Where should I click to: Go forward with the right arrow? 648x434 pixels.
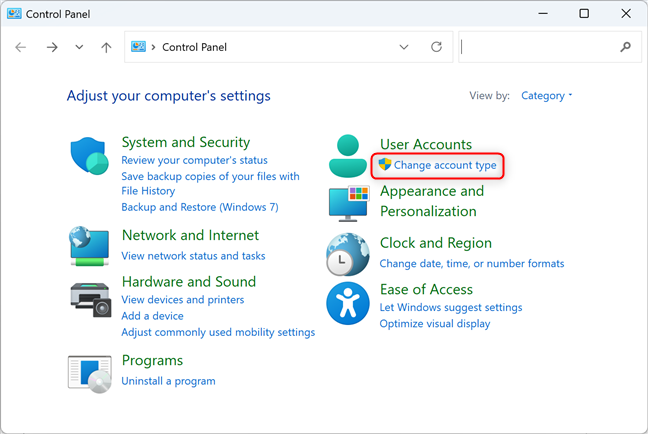52,47
